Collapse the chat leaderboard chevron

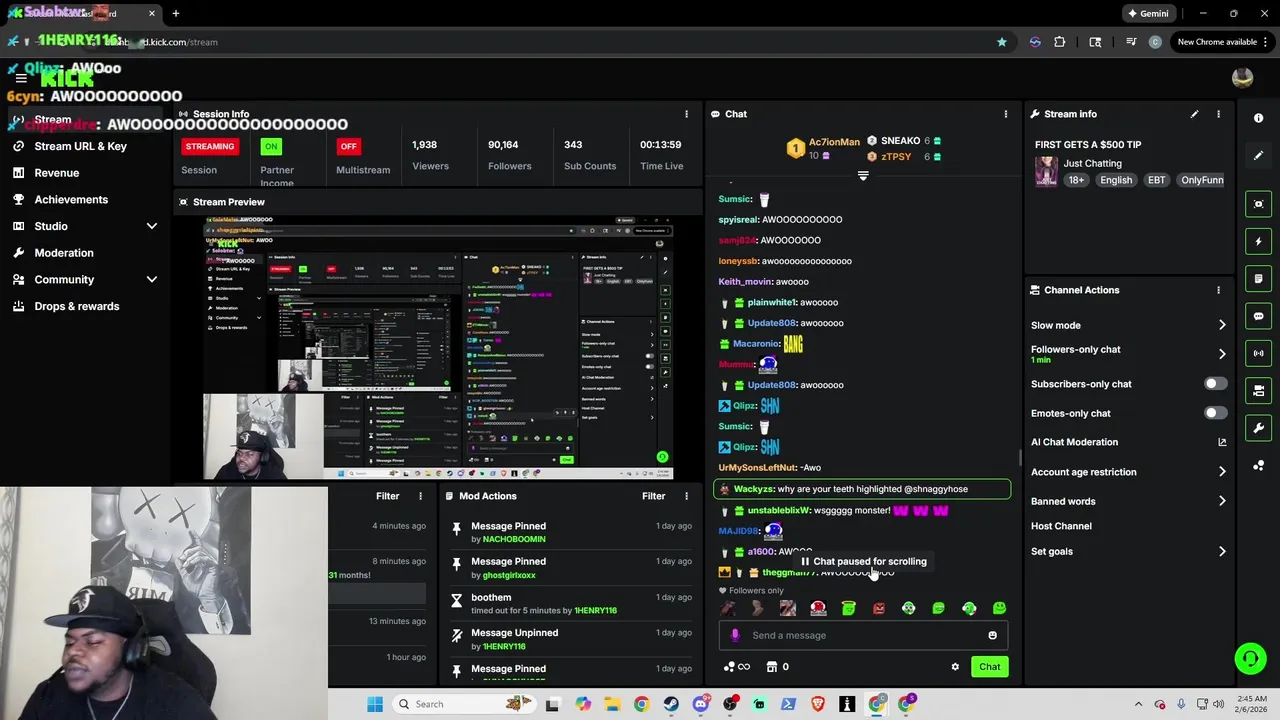(x=863, y=175)
